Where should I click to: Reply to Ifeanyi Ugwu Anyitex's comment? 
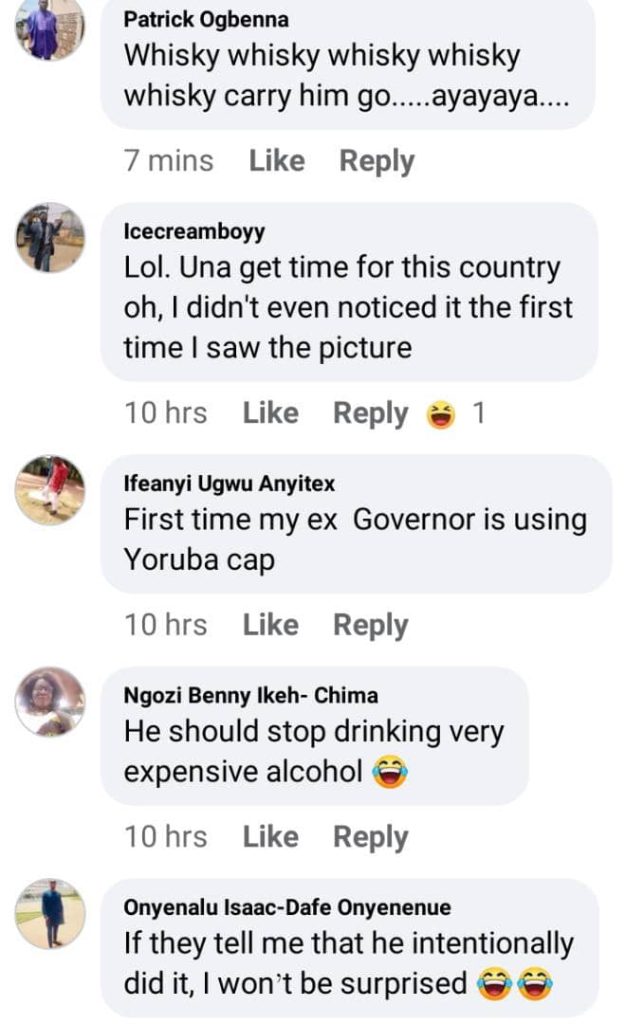pos(370,625)
